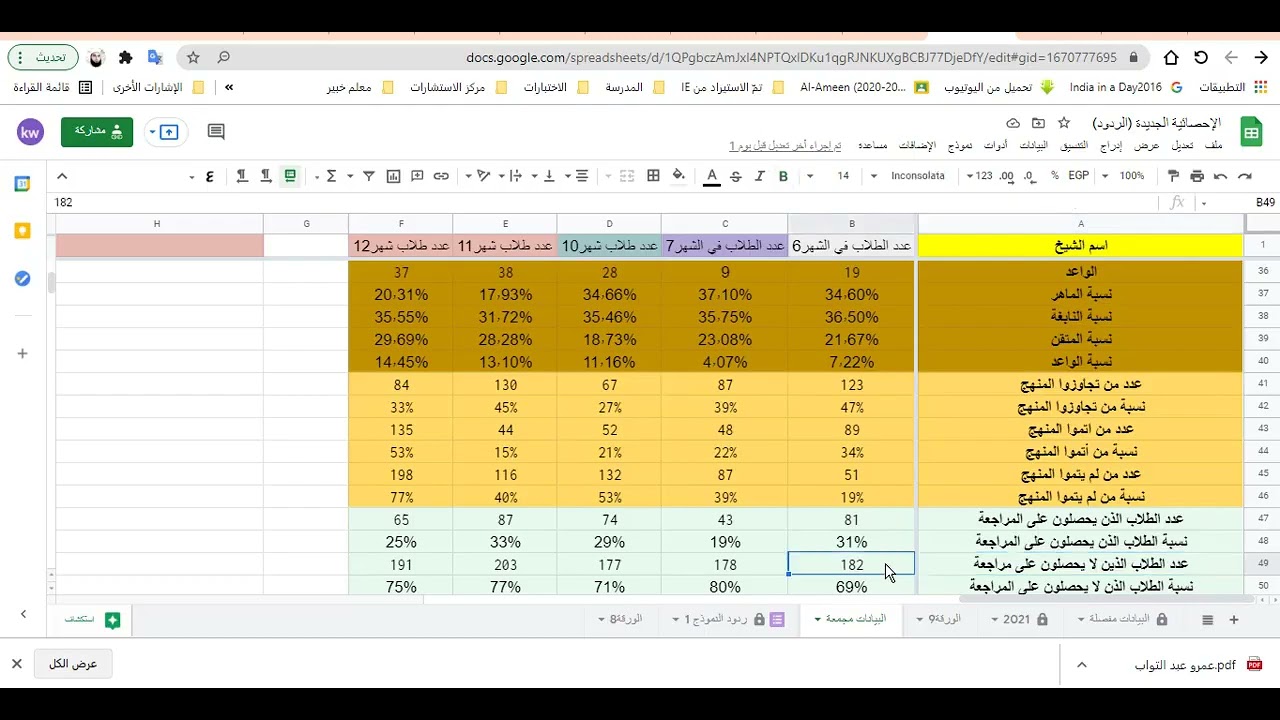Image resolution: width=1280 pixels, height=720 pixels.
Task: Open the all sheets list icon
Action: (x=1207, y=620)
